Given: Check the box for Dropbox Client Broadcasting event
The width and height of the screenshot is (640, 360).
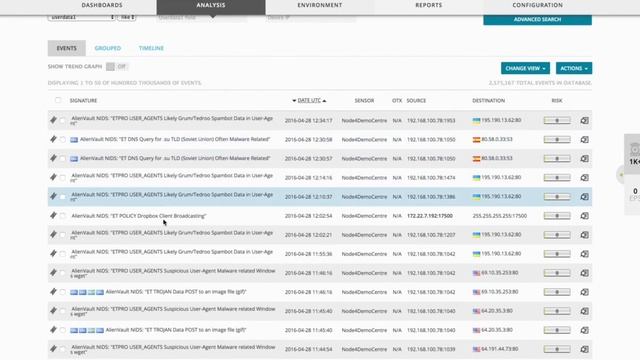Looking at the screenshot, I should point(62,216).
